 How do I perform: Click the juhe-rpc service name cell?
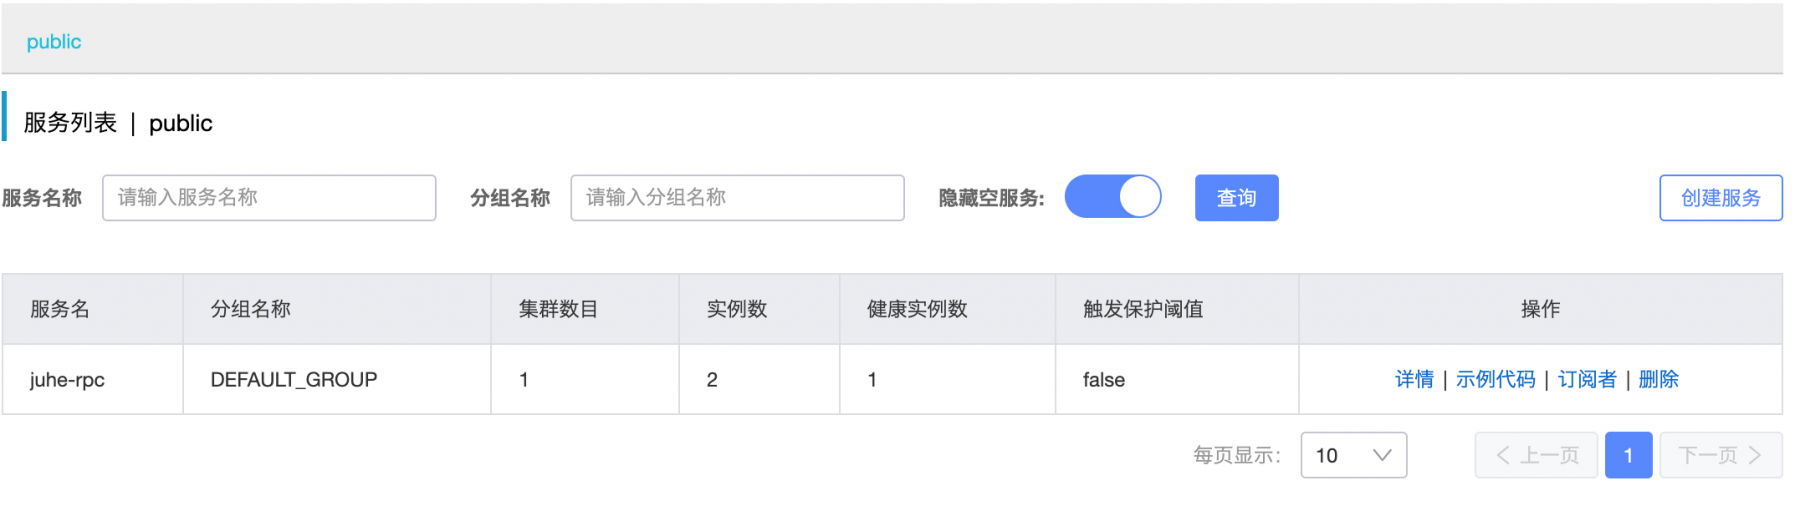coord(93,379)
